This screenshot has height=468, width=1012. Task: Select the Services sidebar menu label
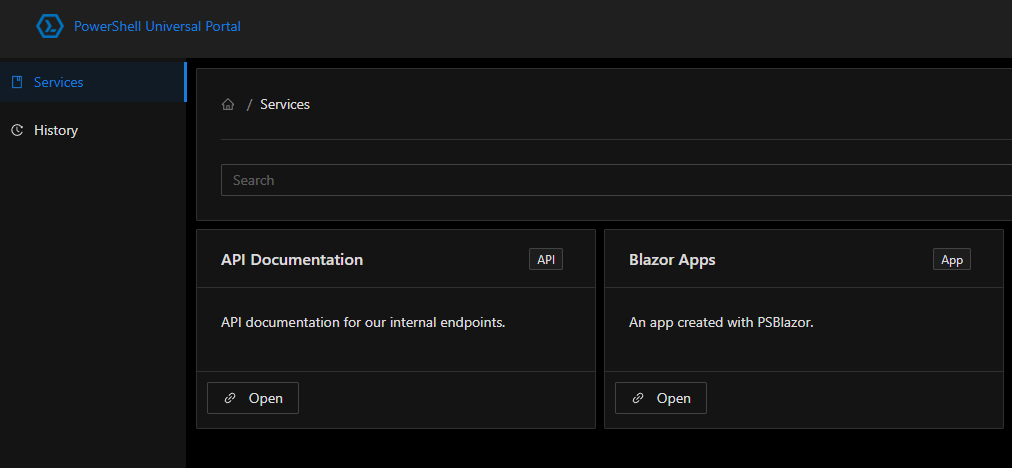pos(58,82)
